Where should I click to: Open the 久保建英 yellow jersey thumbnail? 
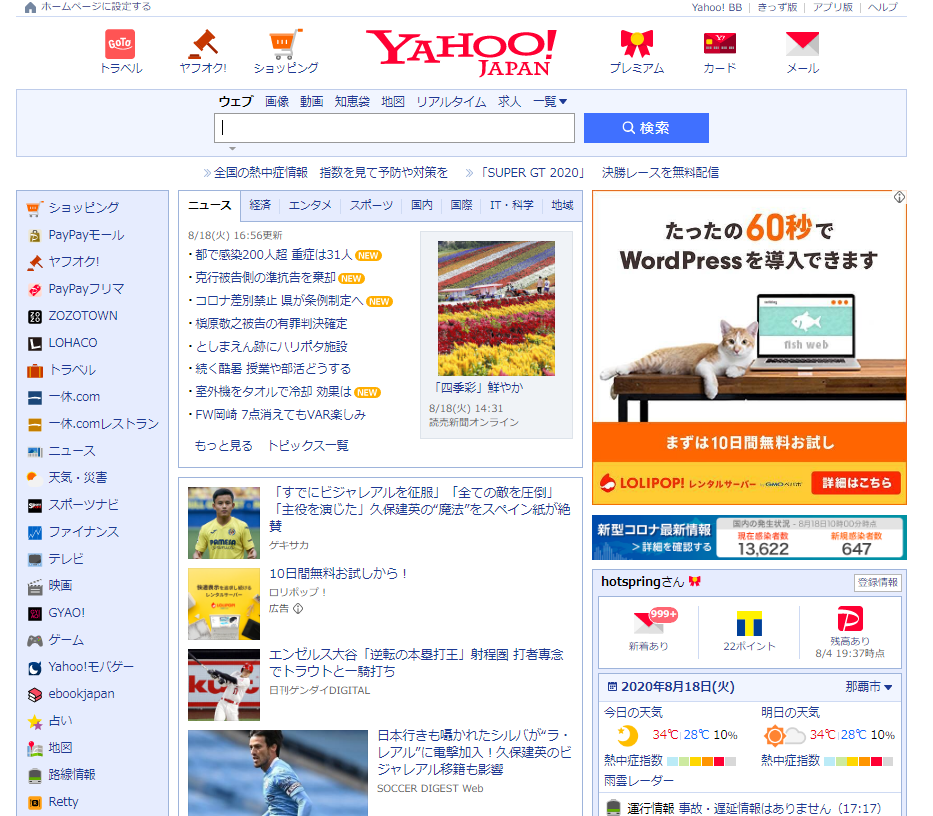[224, 523]
